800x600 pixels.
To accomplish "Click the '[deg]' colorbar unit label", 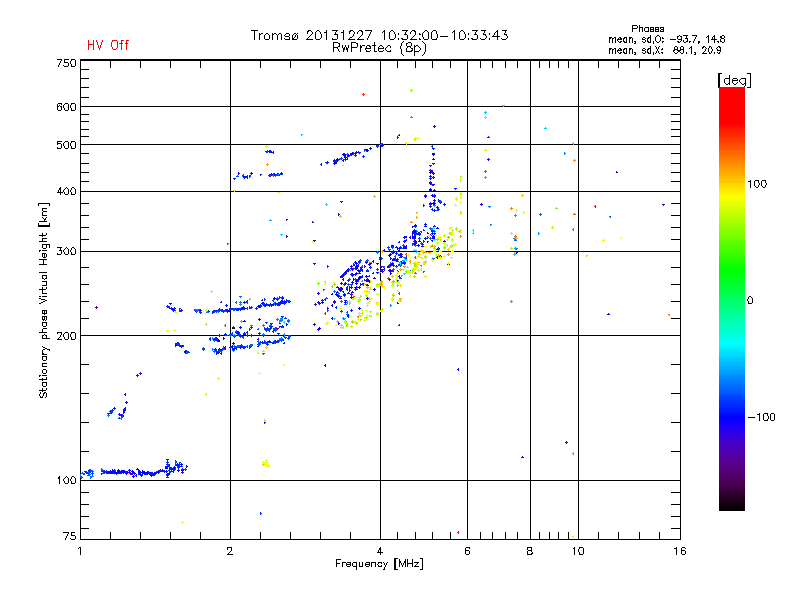I will pyautogui.click(x=734, y=80).
